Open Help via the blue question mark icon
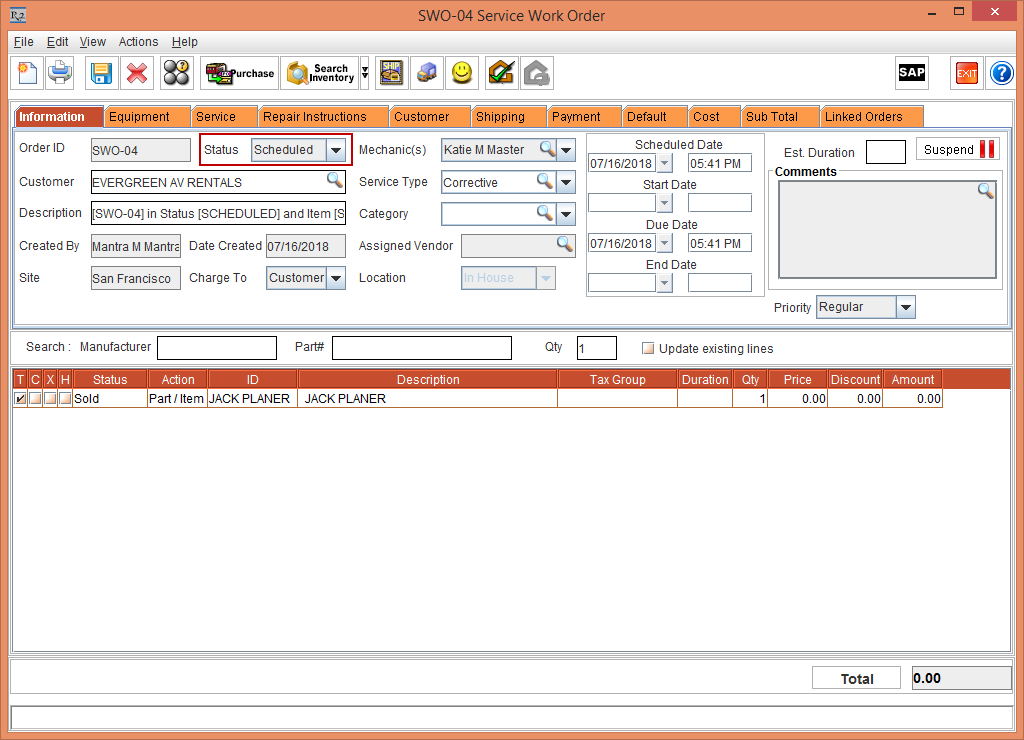Screen dimensions: 1024x740 [x=1001, y=72]
